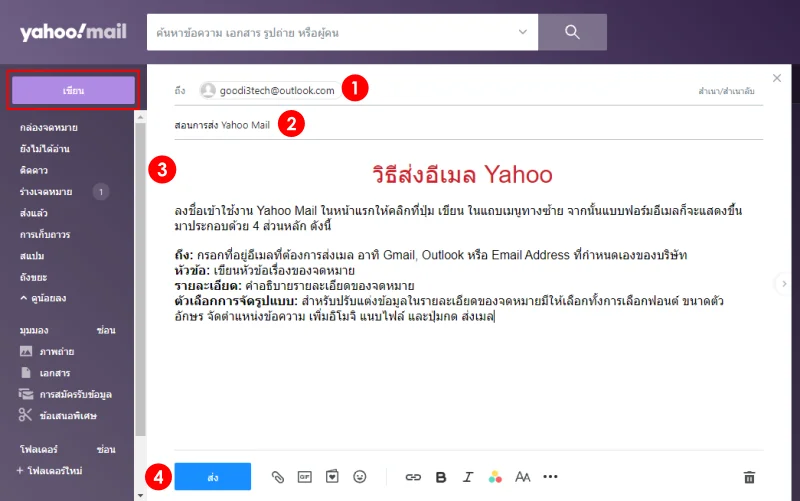Toggle bold formatting
Screen dimensions: 800x501
441,477
